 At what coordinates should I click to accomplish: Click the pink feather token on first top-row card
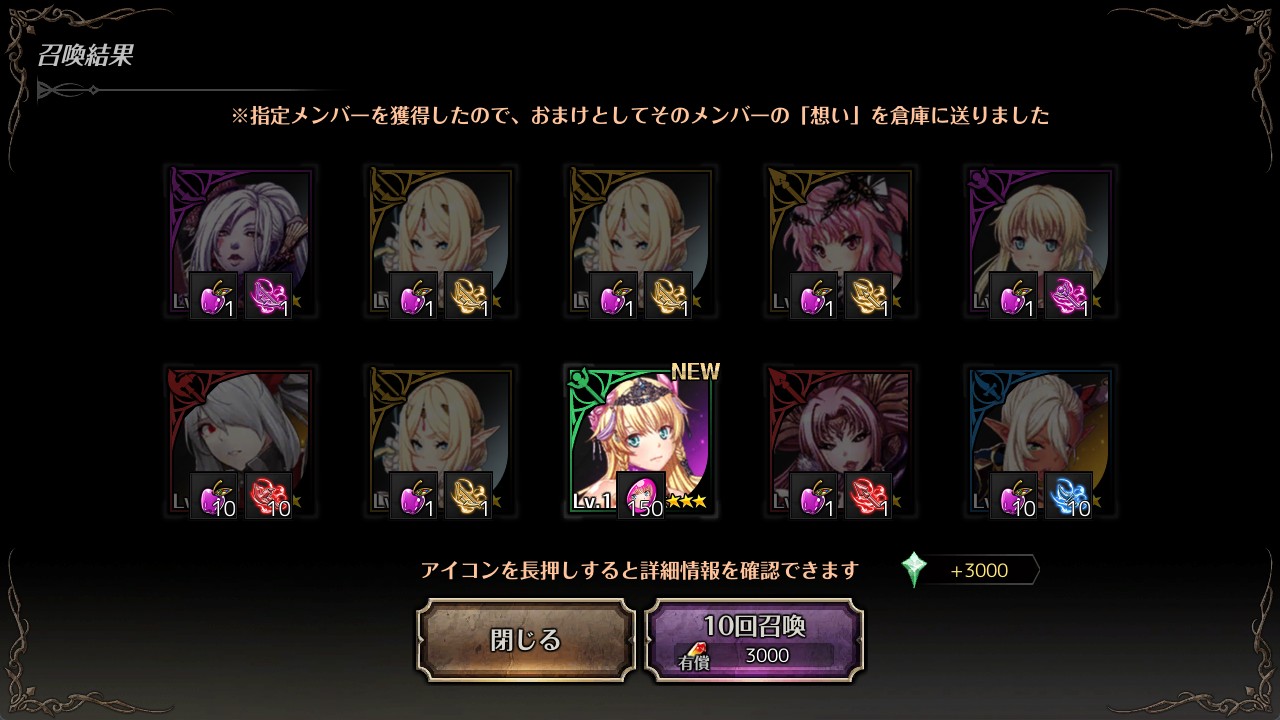[x=268, y=295]
